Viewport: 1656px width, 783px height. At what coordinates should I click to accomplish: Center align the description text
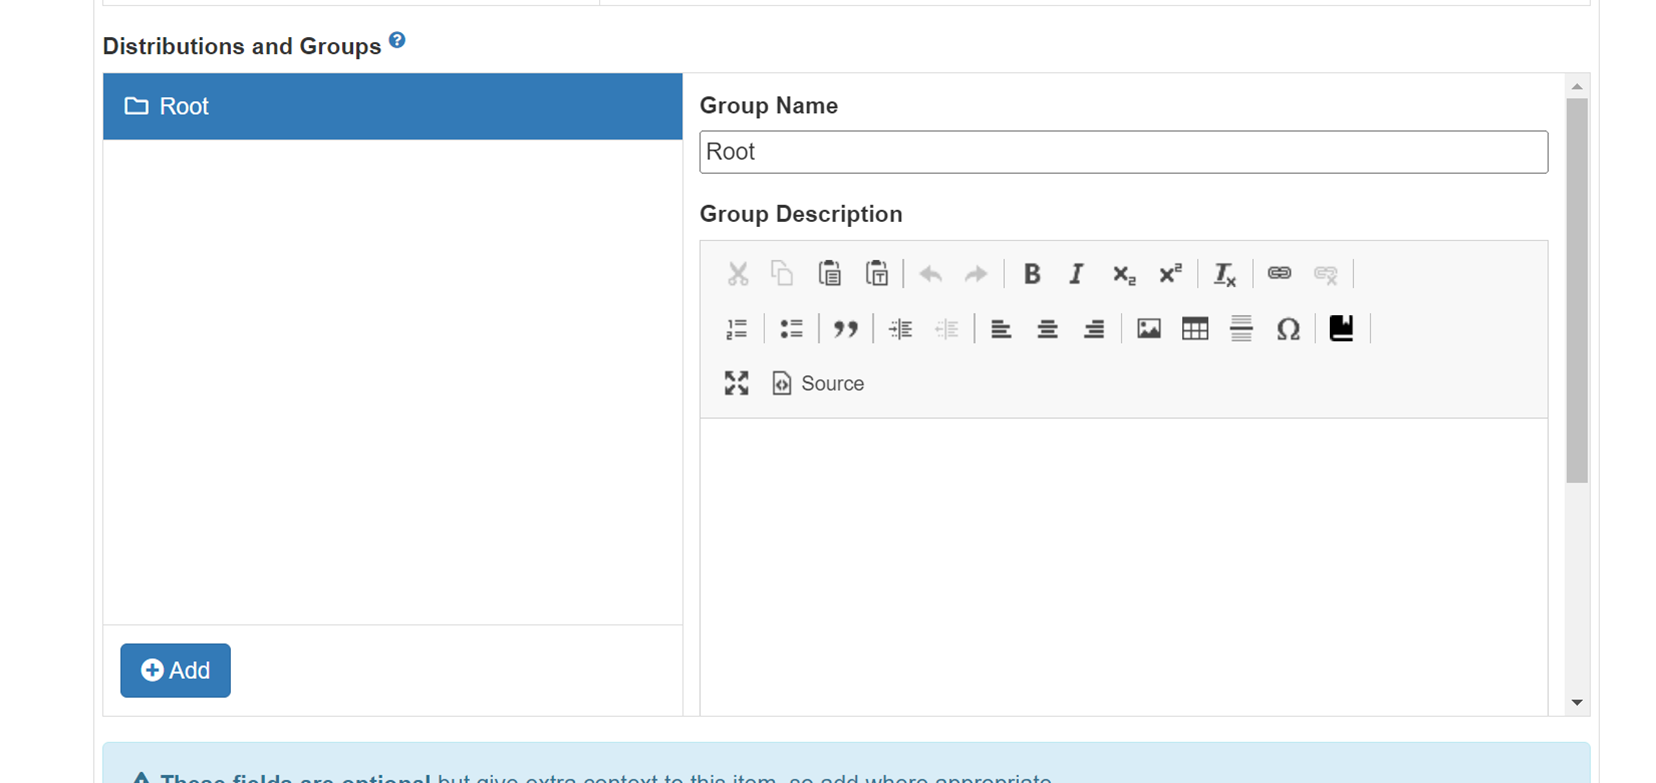1047,329
